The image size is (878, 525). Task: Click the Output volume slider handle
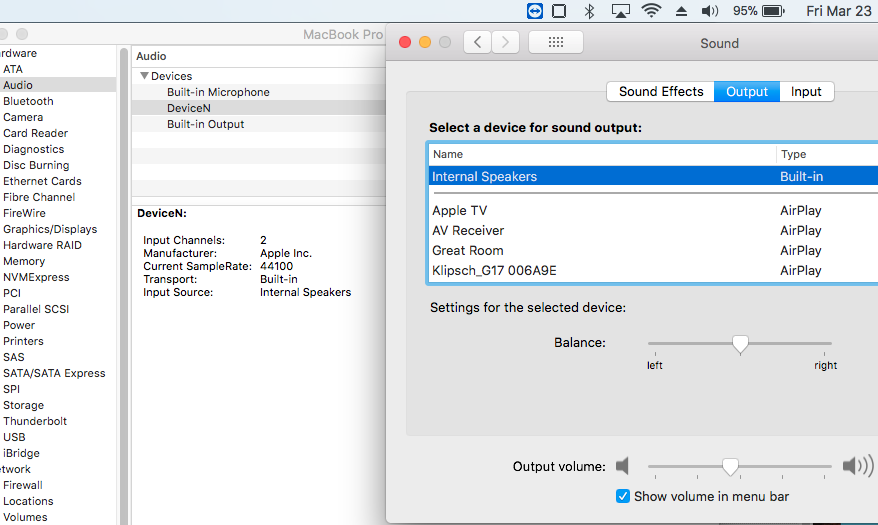point(730,467)
